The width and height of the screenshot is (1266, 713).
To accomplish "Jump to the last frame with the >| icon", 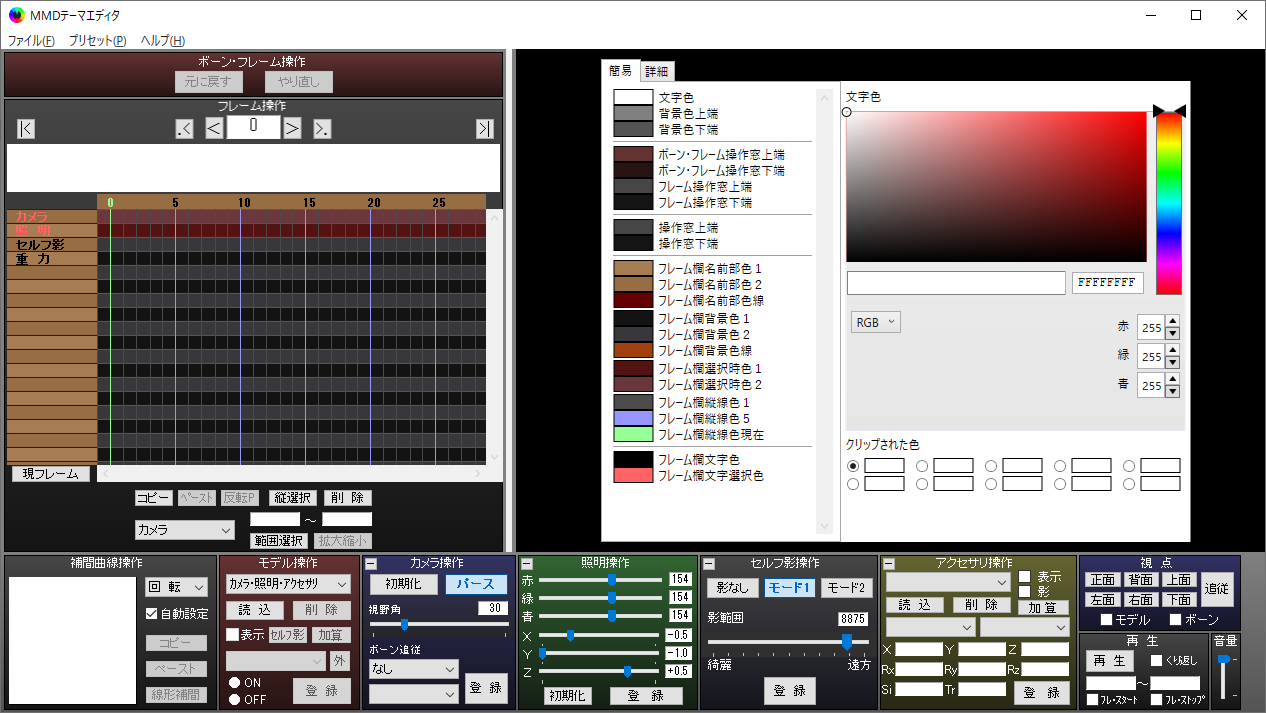I will click(x=484, y=127).
